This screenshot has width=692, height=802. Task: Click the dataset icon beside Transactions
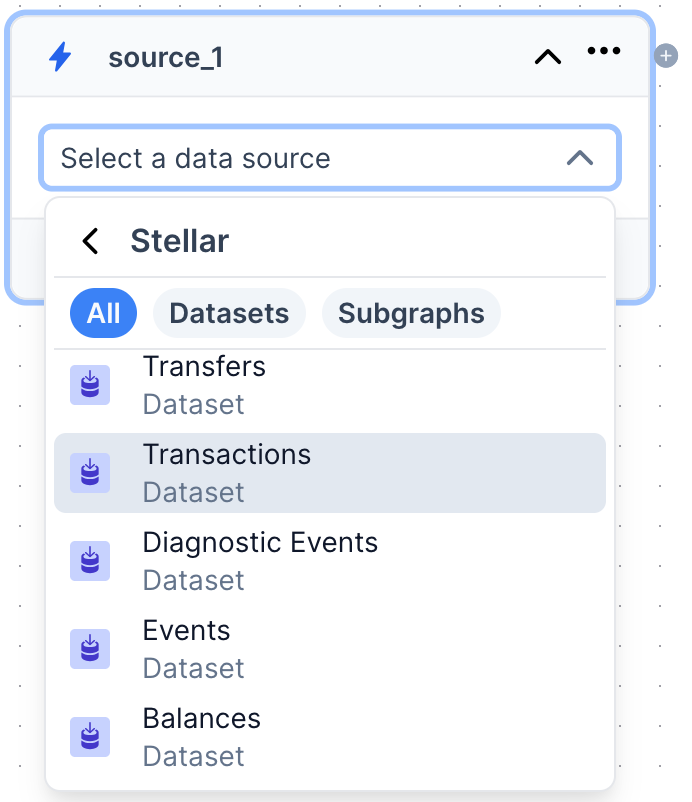(x=90, y=473)
